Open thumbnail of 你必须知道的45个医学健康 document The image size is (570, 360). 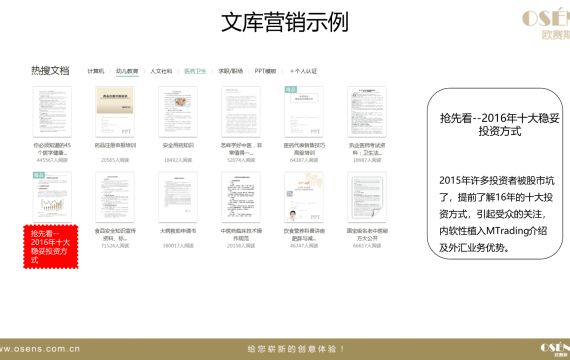[52, 112]
